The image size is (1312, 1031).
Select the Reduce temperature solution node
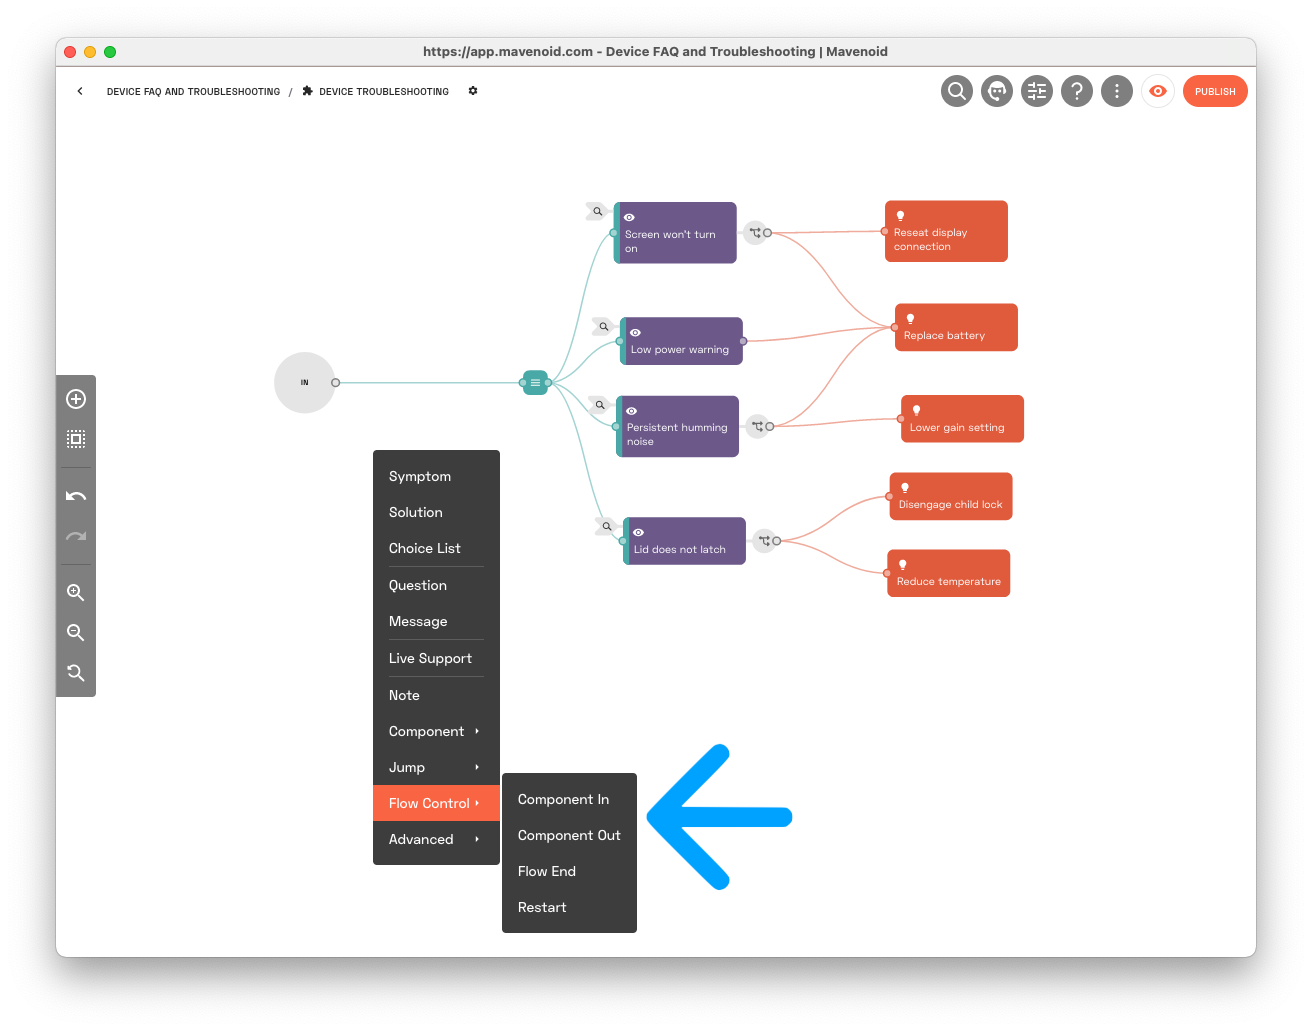coord(949,573)
